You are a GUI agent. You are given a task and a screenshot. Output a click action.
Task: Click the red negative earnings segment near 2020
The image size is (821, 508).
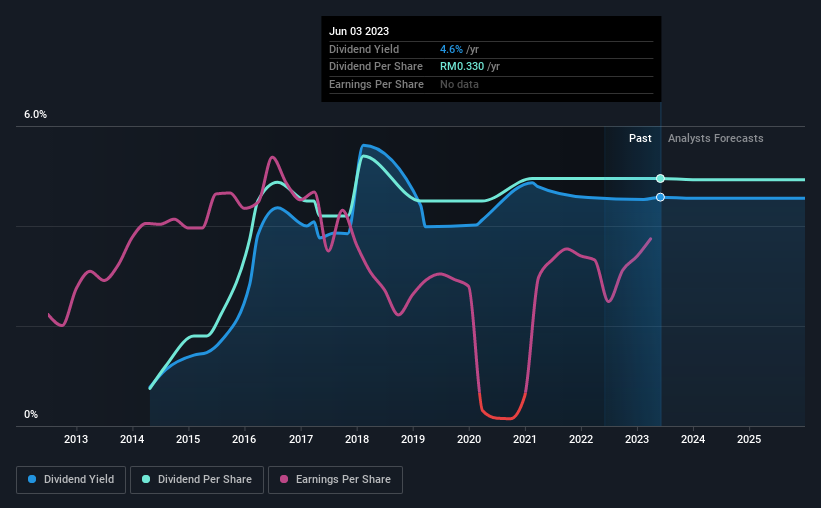503,418
